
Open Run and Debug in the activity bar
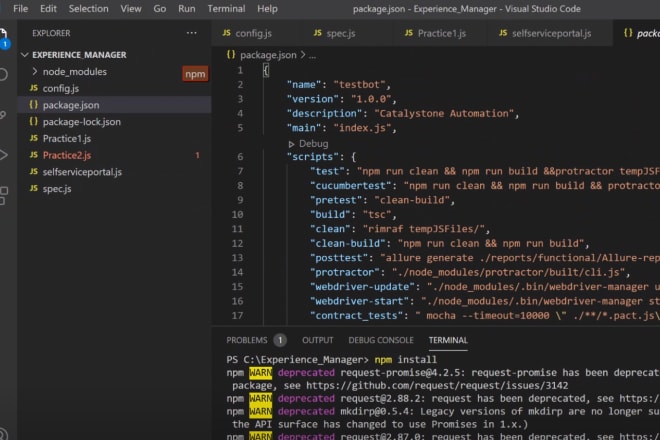point(4,155)
